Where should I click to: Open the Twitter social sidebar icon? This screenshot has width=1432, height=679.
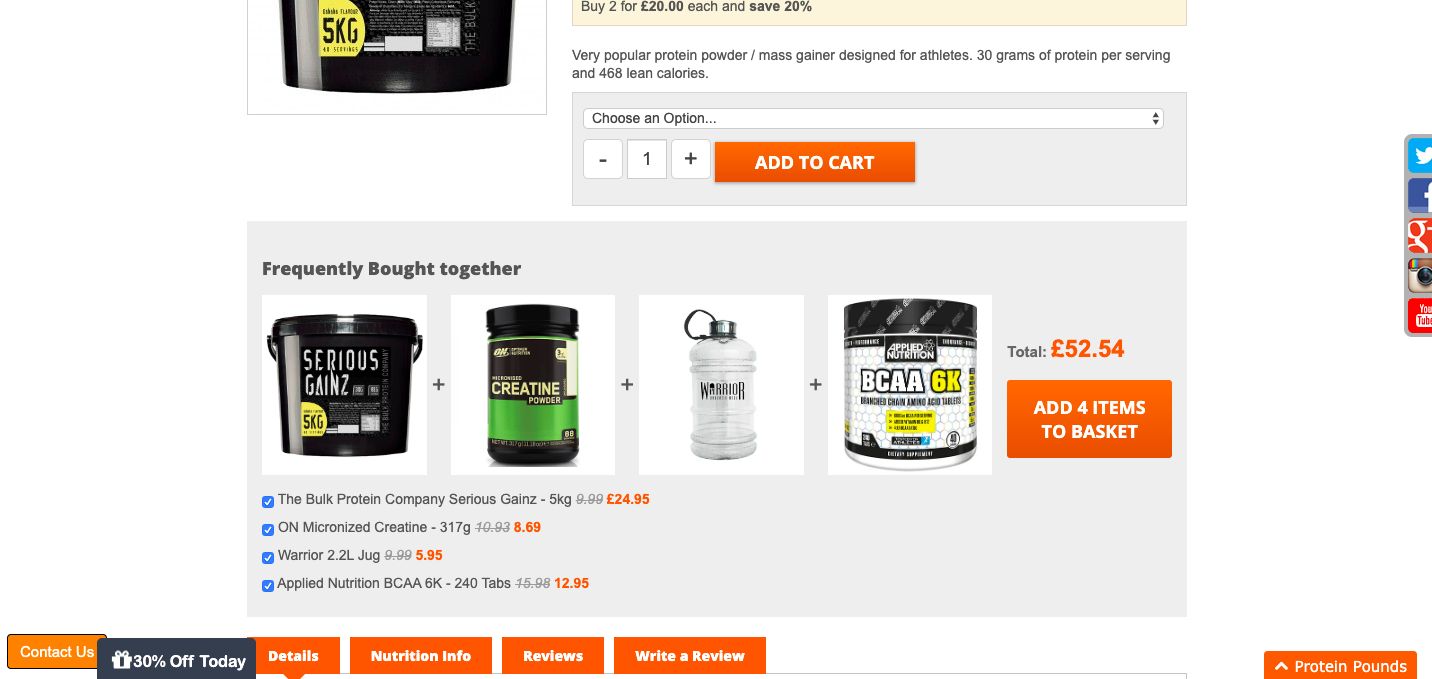(1420, 155)
